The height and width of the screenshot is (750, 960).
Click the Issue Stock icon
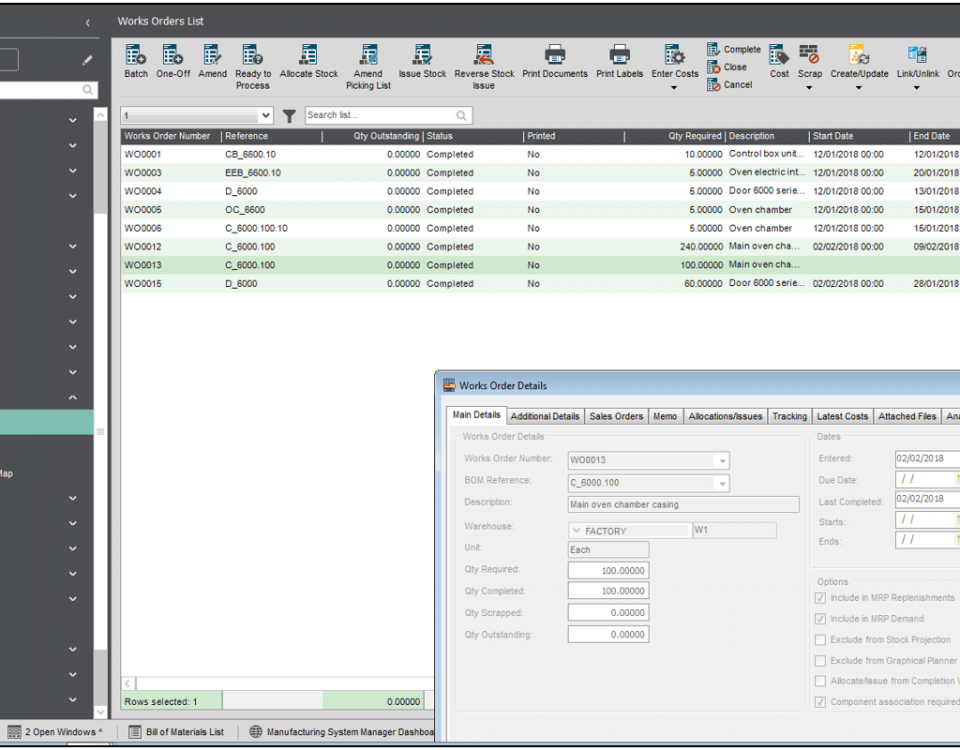[422, 55]
